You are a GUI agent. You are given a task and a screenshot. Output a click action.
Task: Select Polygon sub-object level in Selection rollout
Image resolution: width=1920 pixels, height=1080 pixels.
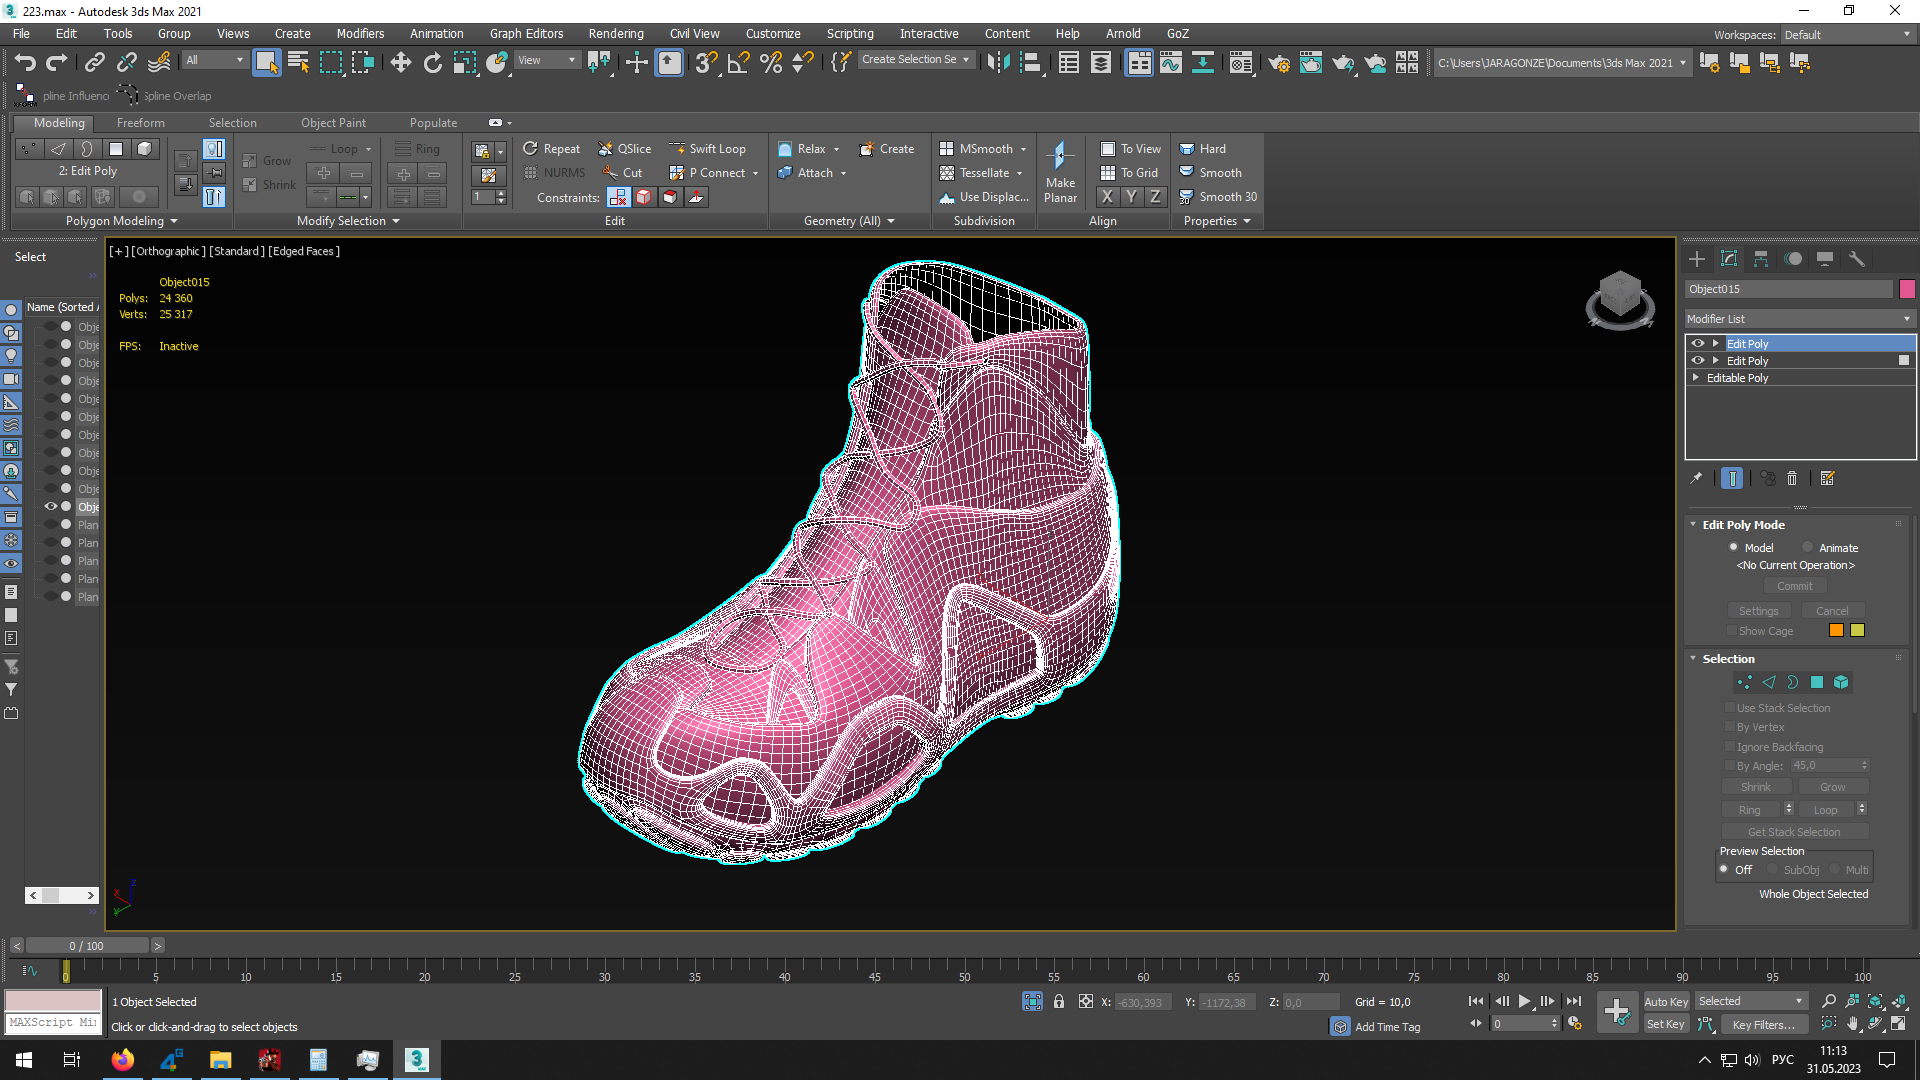pyautogui.click(x=1817, y=683)
